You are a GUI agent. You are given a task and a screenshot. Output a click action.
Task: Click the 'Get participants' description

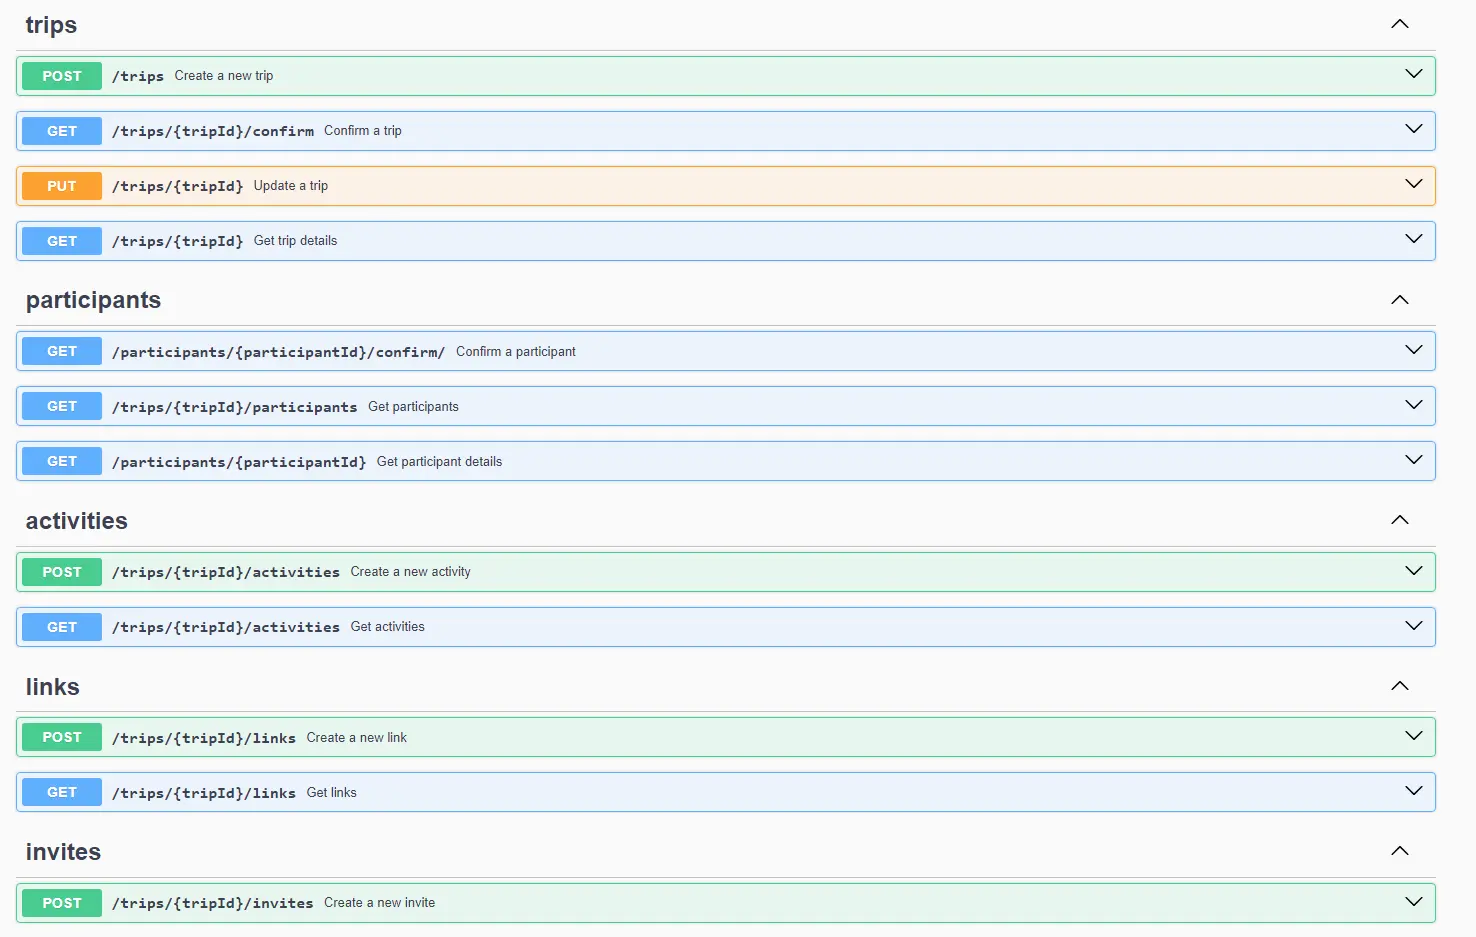pyautogui.click(x=413, y=407)
